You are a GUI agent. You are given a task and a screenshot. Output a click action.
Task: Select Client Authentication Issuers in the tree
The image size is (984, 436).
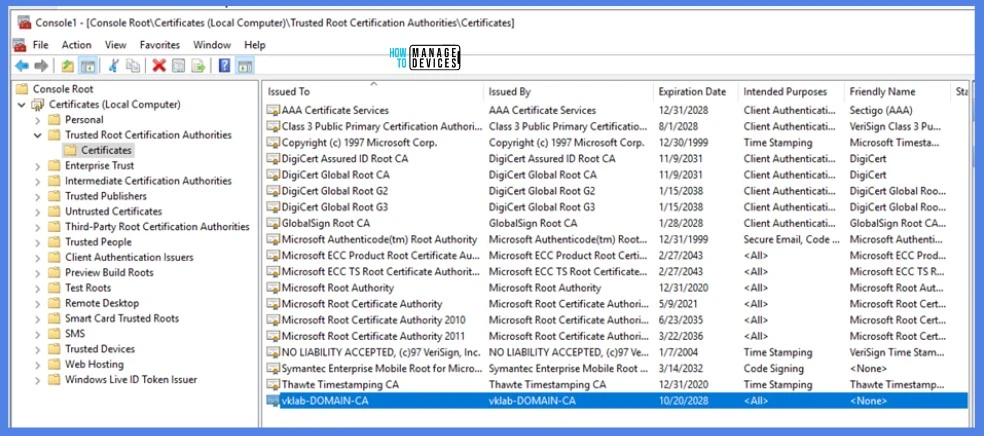tap(129, 257)
